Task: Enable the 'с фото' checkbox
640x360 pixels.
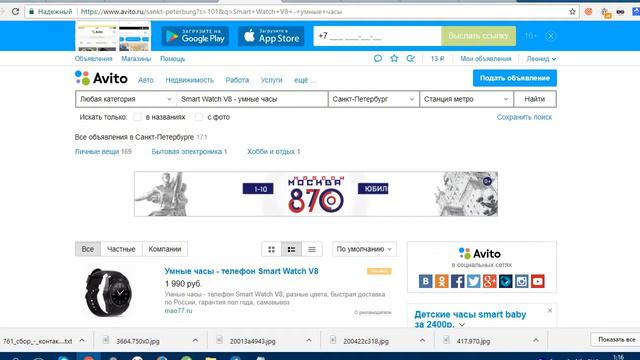Action: (199, 117)
